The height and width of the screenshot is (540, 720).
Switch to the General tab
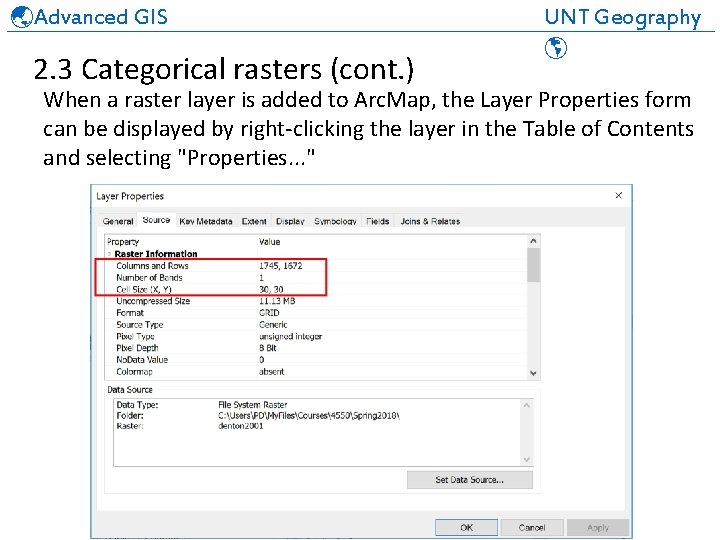point(118,221)
